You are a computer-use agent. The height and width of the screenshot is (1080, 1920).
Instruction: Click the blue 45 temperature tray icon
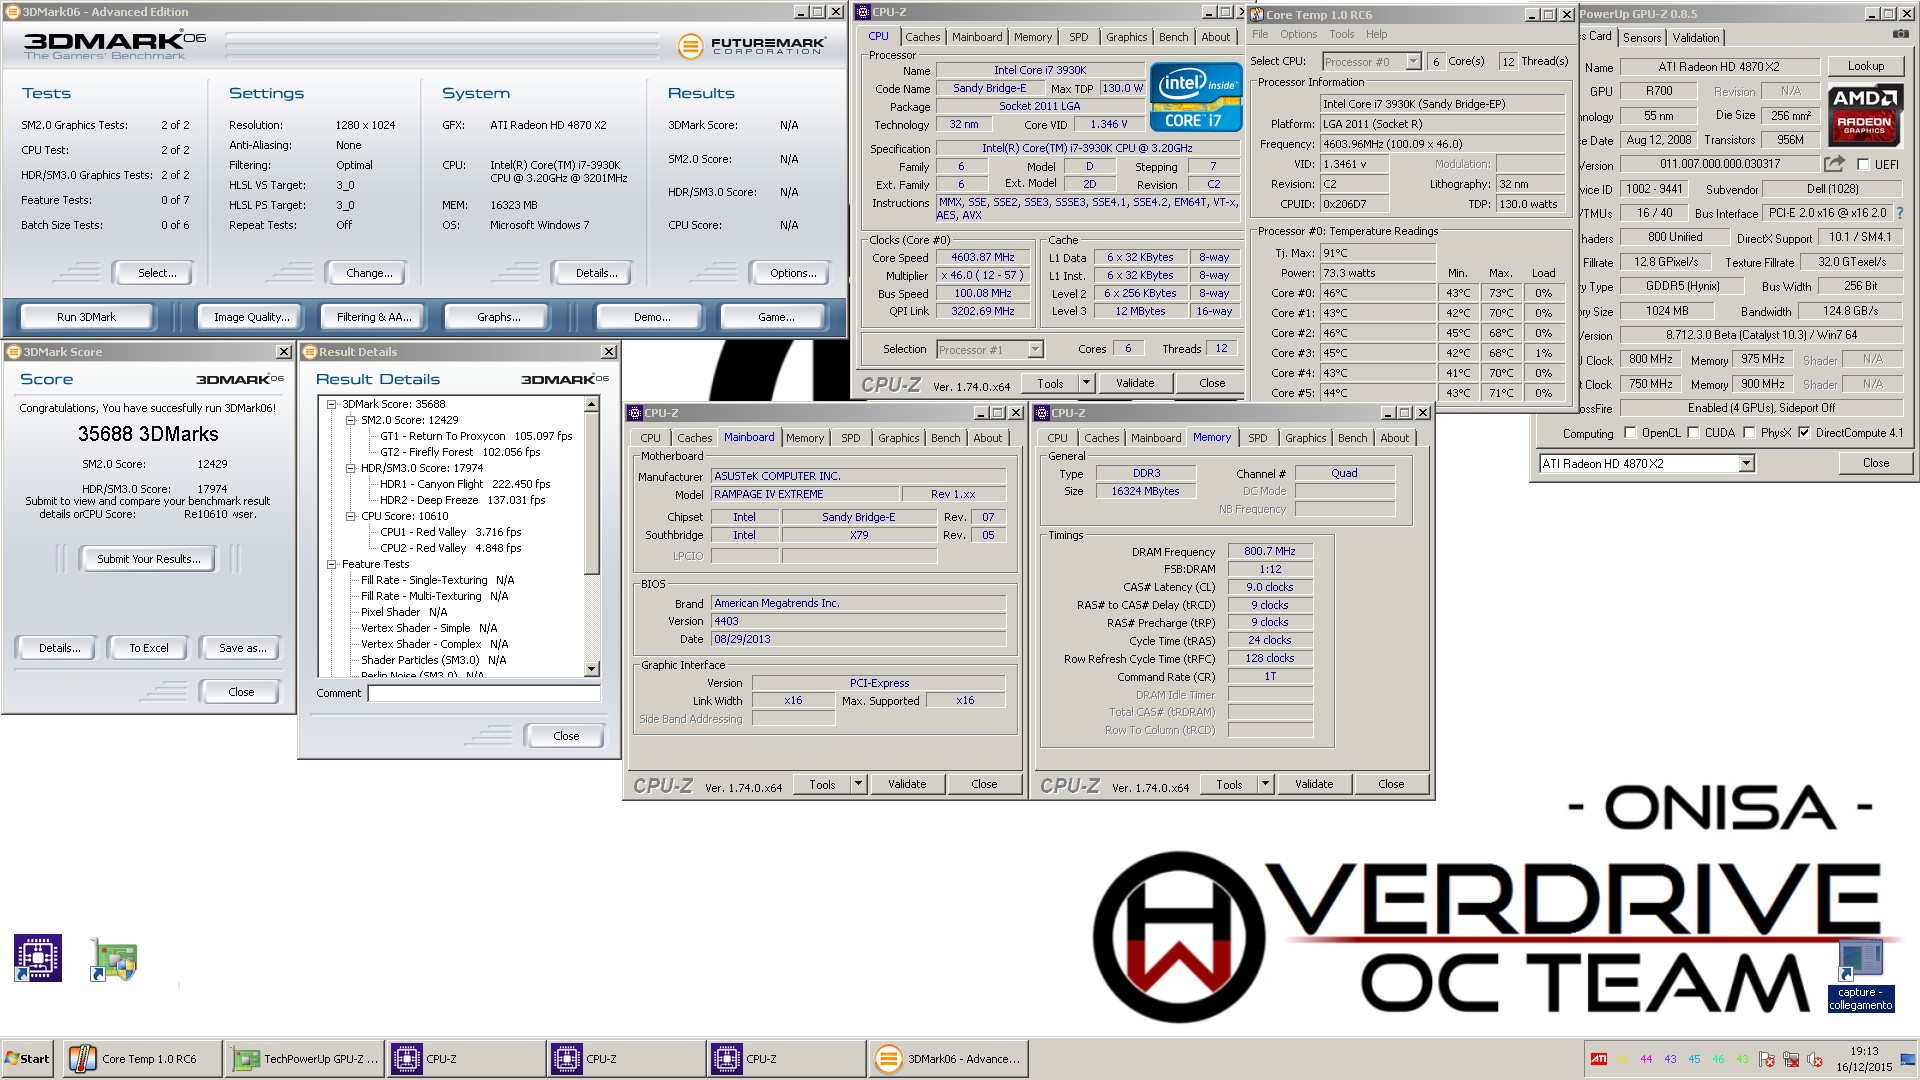pyautogui.click(x=1695, y=1059)
